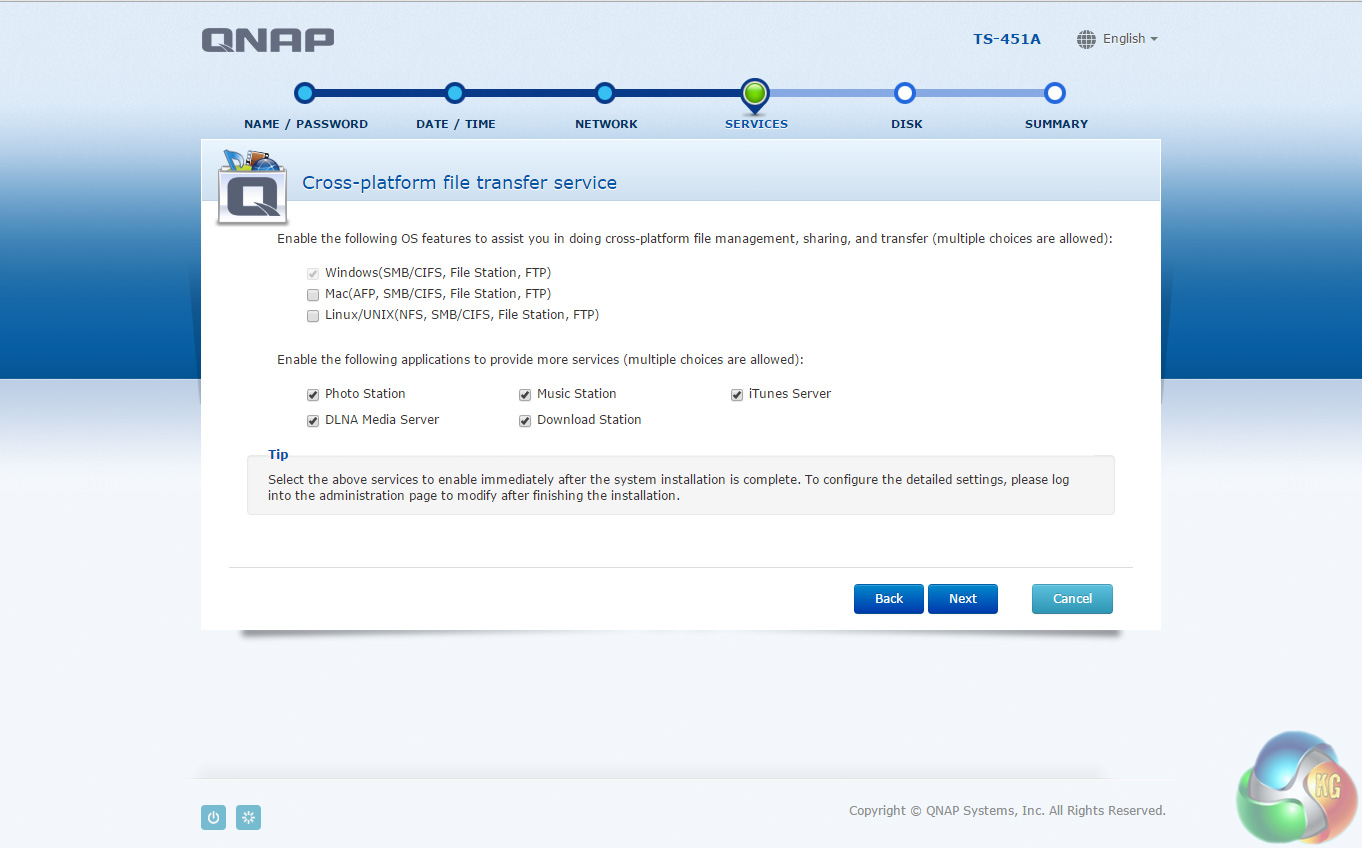Image resolution: width=1362 pixels, height=848 pixels.
Task: Click the 'Select the above services' tip text
Action: click(669, 488)
